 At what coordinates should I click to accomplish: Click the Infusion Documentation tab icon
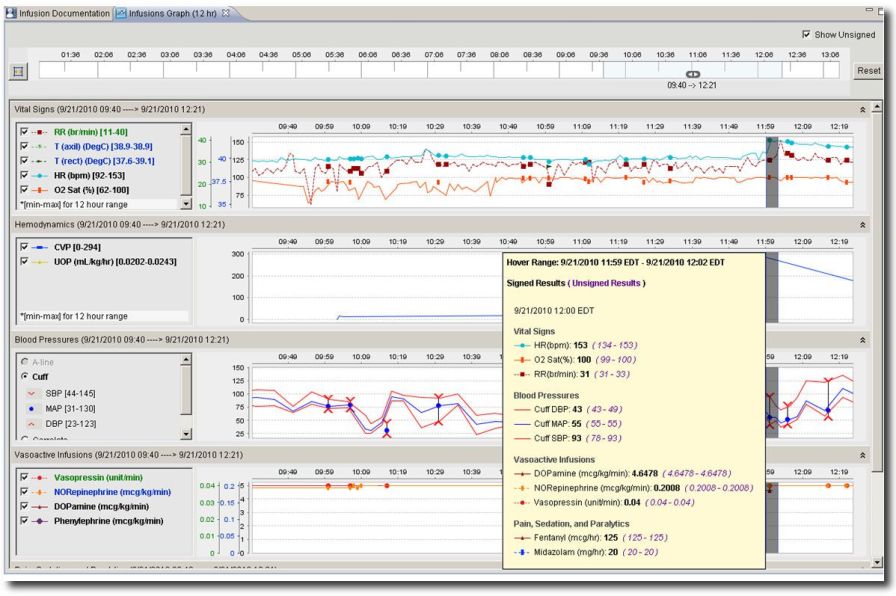tap(11, 13)
